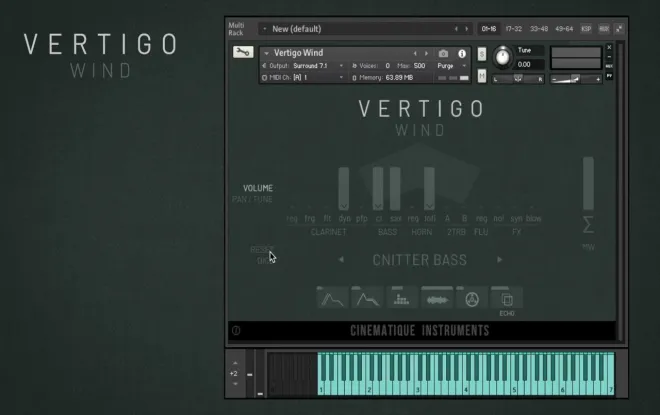Toggle the 2TRB A layer

(447, 218)
